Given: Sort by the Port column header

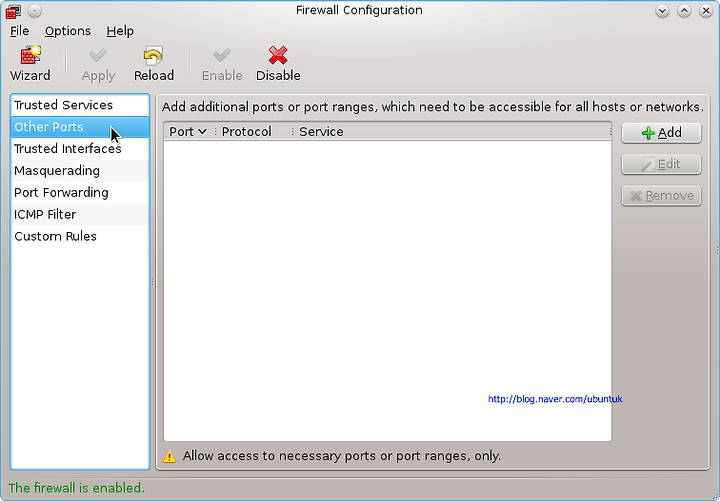Looking at the screenshot, I should 188,132.
